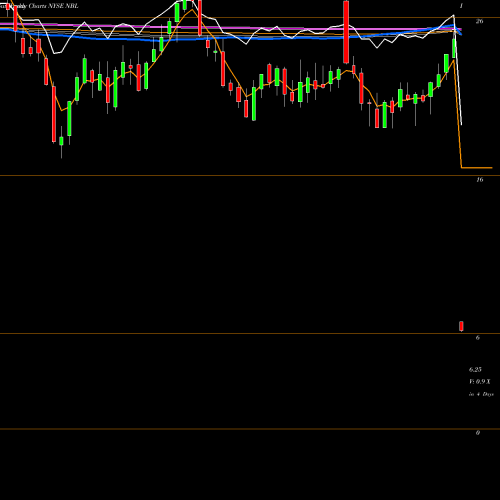
Task: Select the tall red candle left of the last green run
Action: pyautogui.click(x=346, y=32)
